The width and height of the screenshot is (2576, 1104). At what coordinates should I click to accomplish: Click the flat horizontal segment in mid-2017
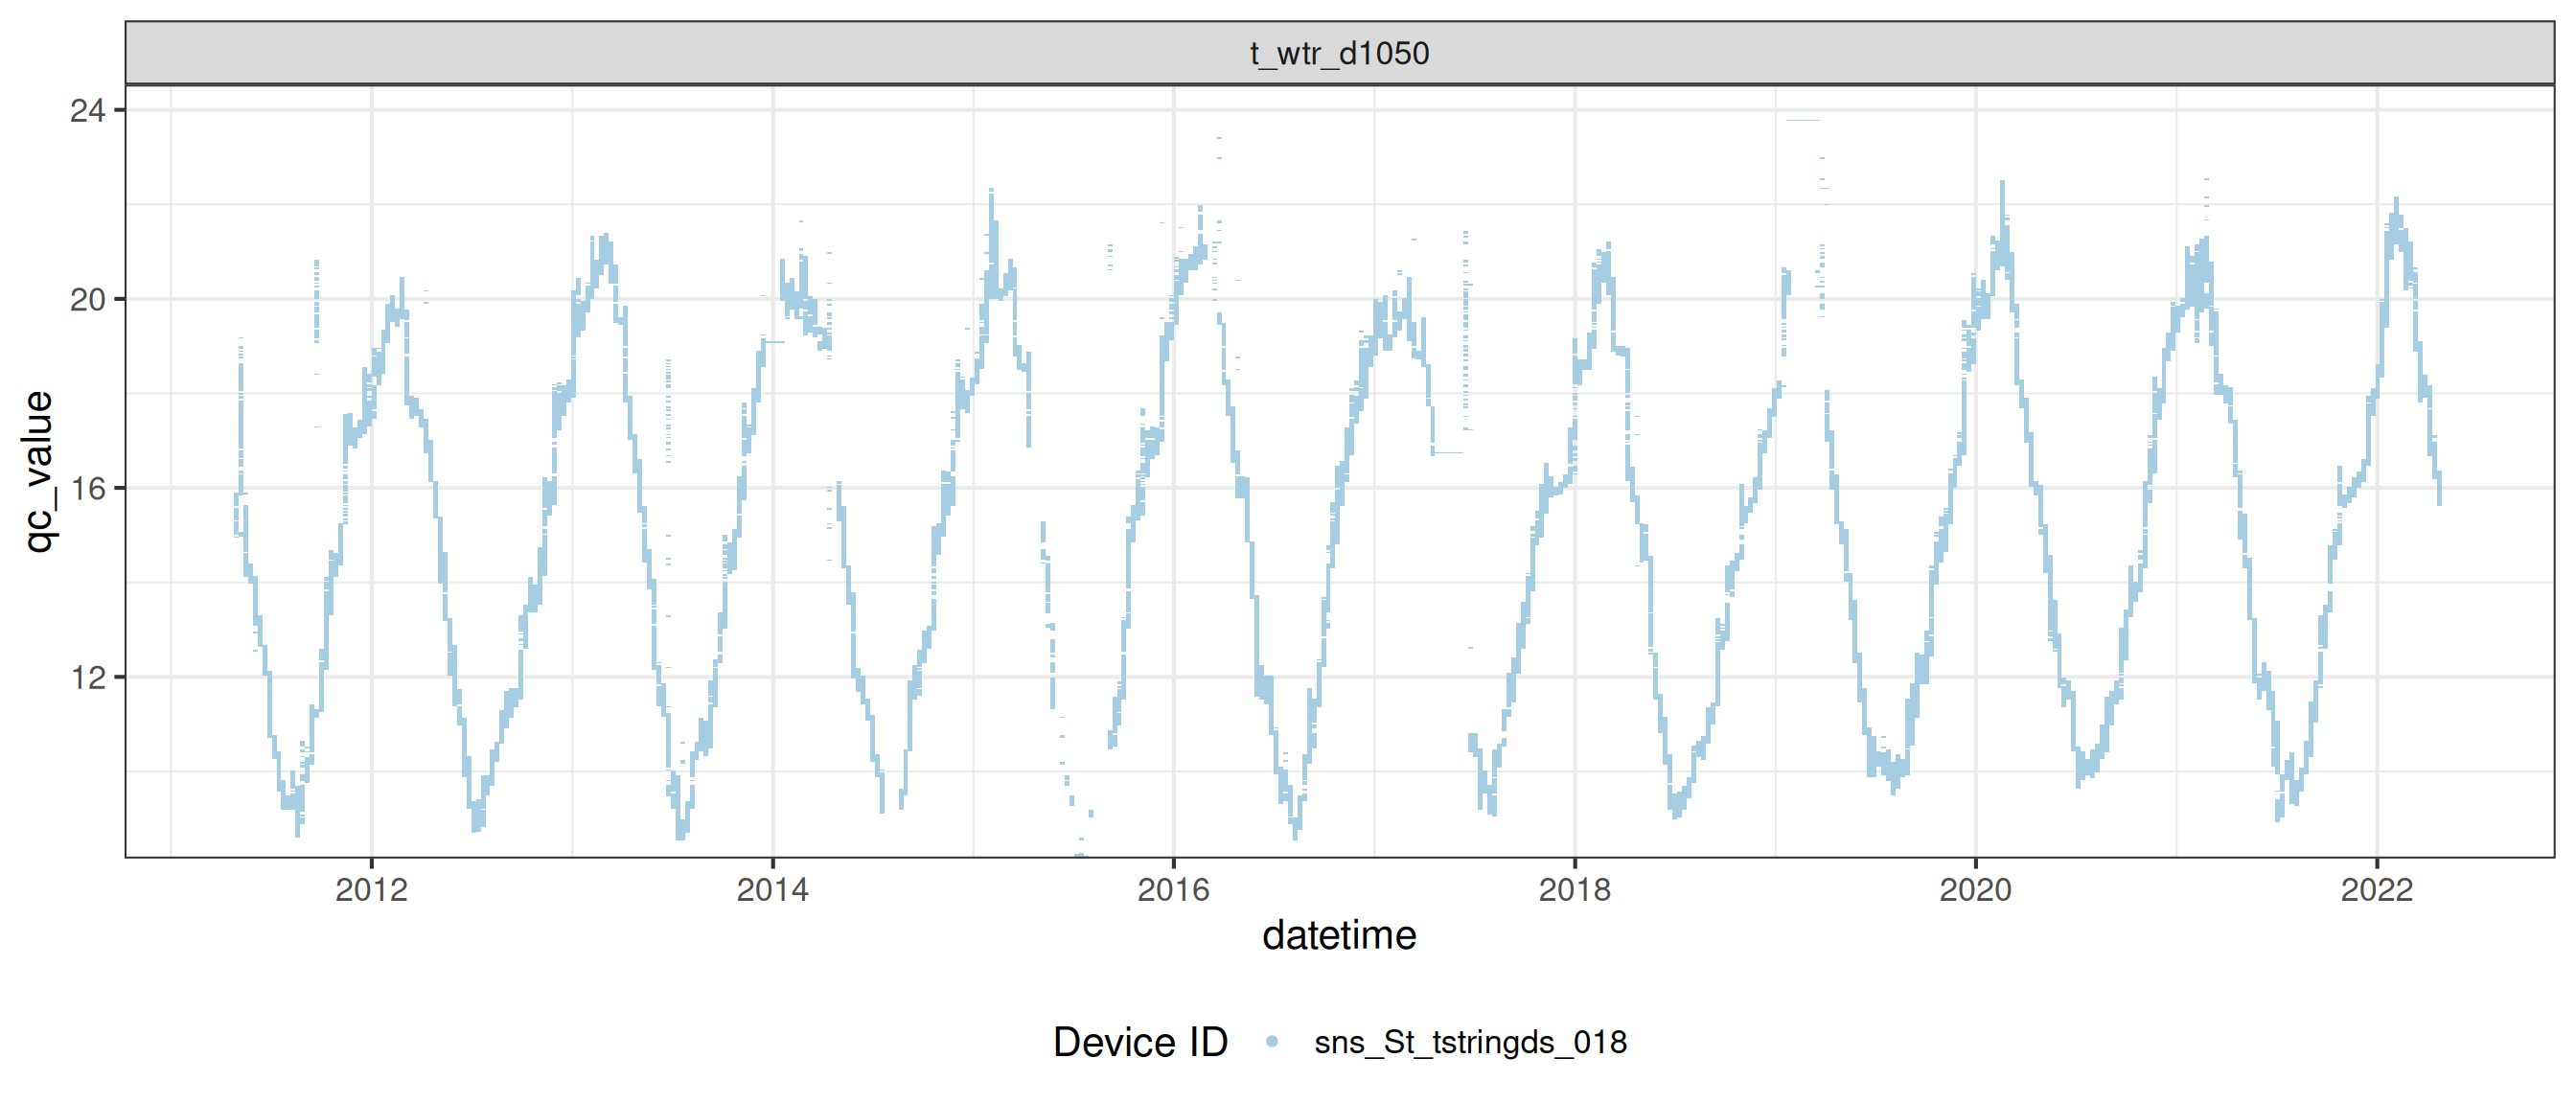click(x=1447, y=453)
